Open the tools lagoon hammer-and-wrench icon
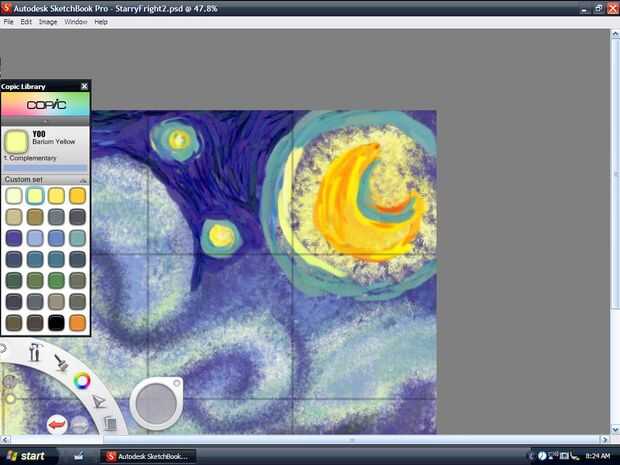The height and width of the screenshot is (465, 620). click(x=35, y=352)
